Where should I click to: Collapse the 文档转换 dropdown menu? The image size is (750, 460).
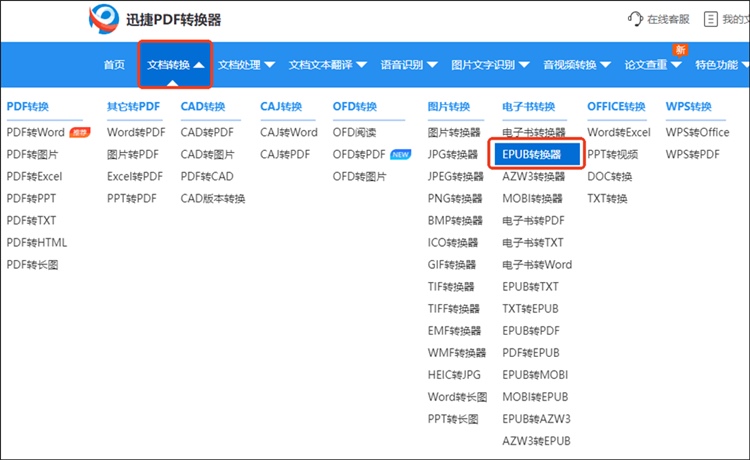tap(175, 65)
